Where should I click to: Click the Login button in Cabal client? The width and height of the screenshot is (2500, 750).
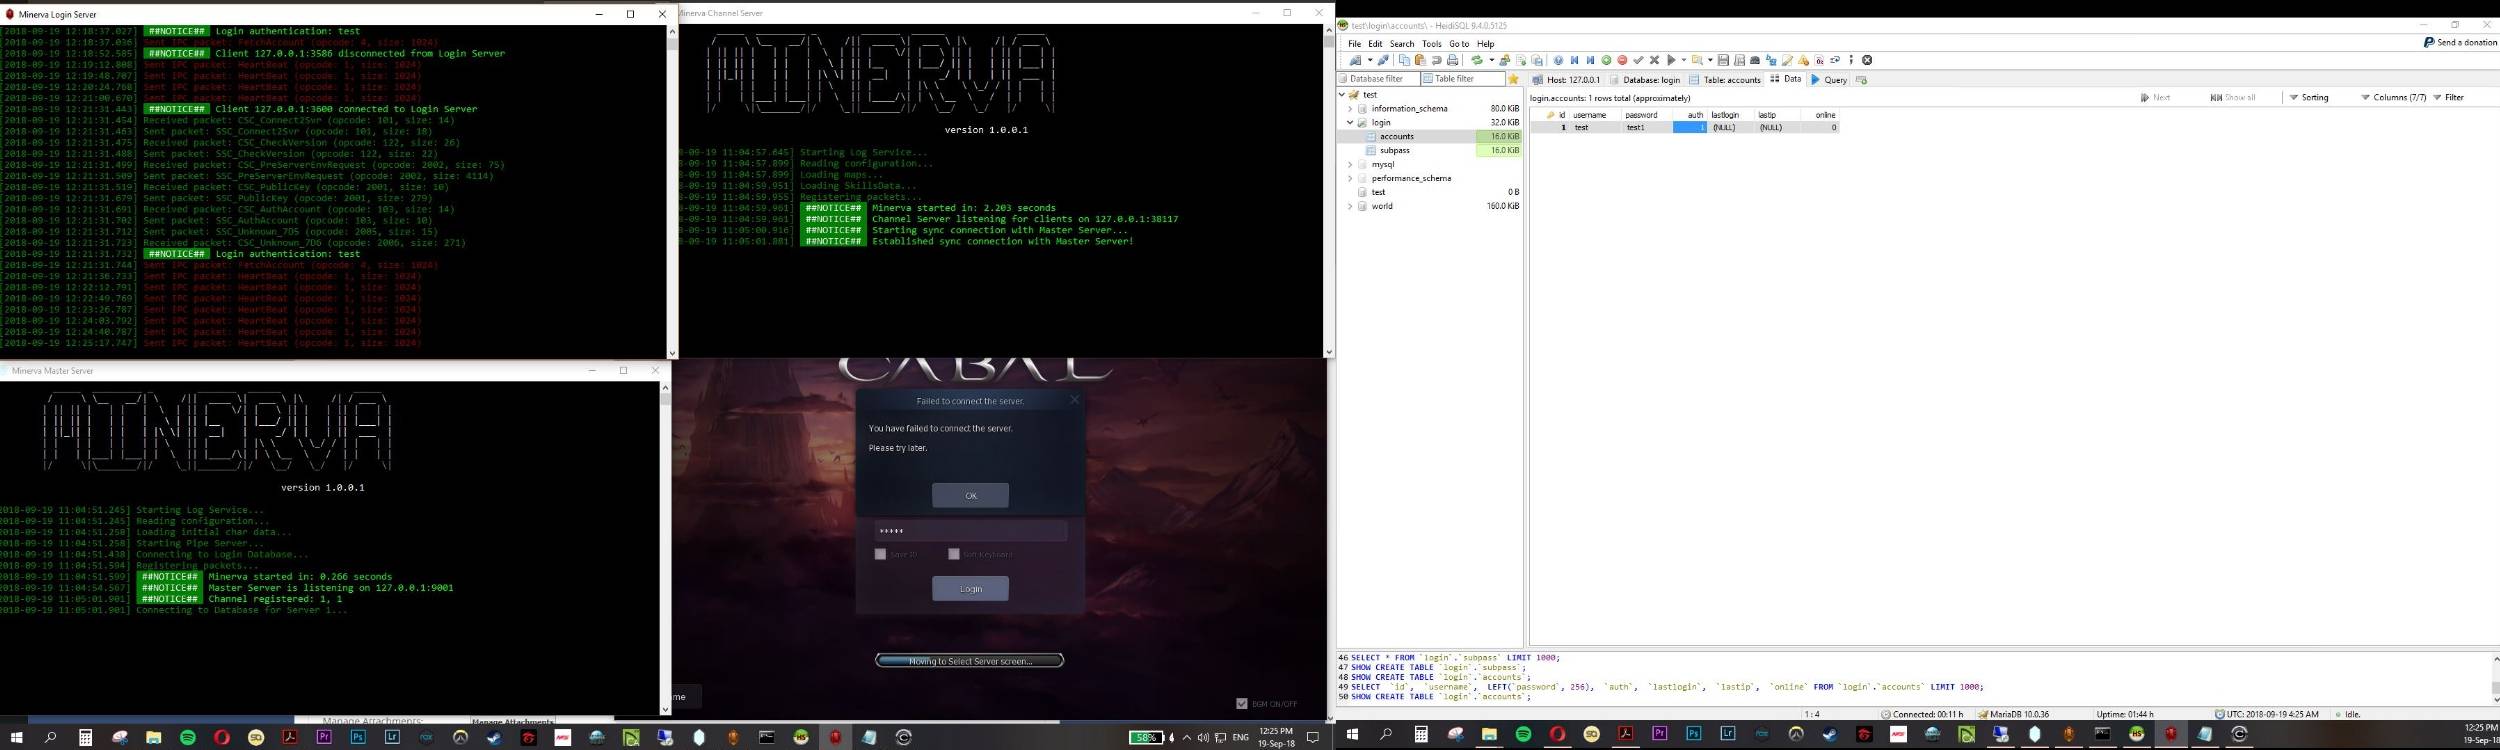[970, 588]
